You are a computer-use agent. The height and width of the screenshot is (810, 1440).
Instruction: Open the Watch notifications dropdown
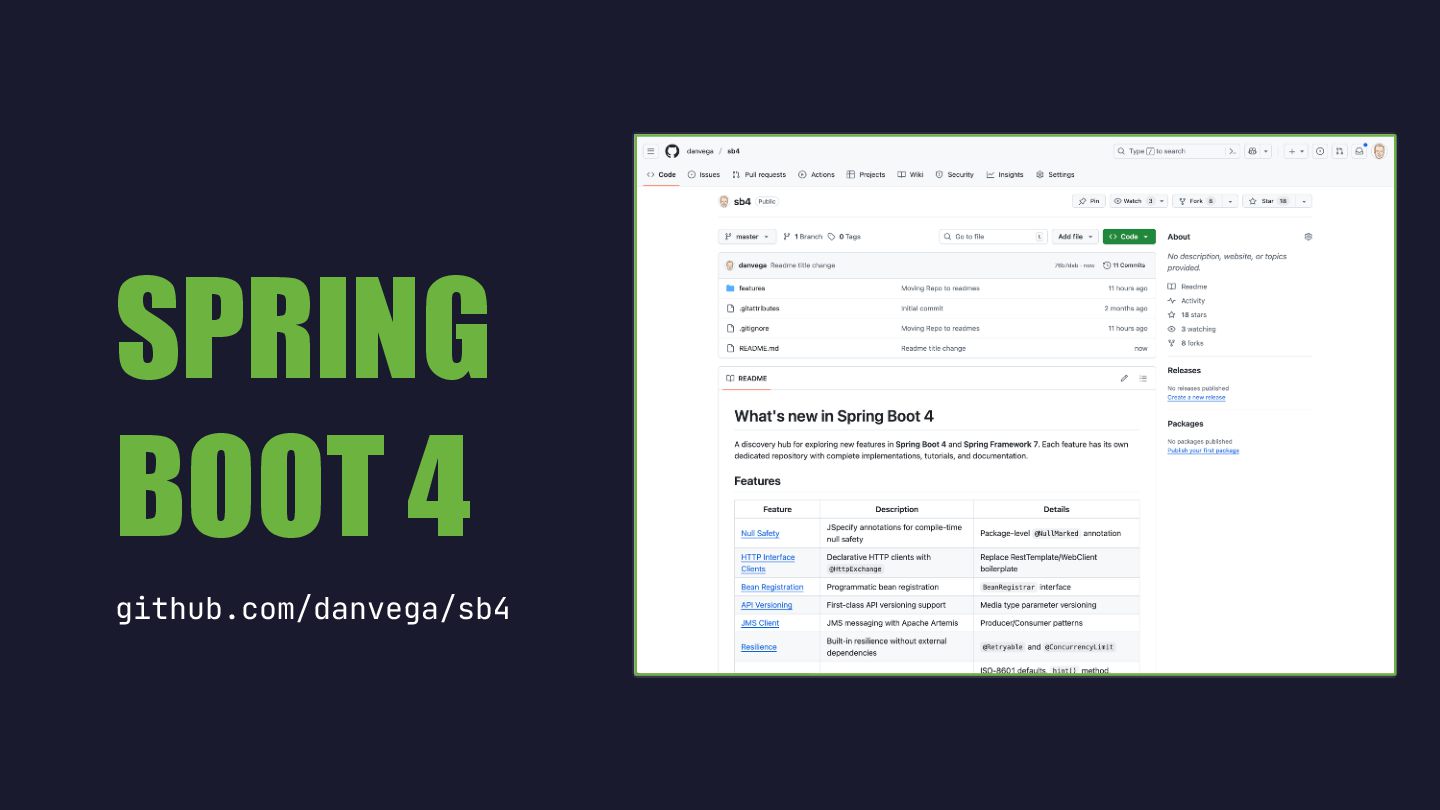1138,201
